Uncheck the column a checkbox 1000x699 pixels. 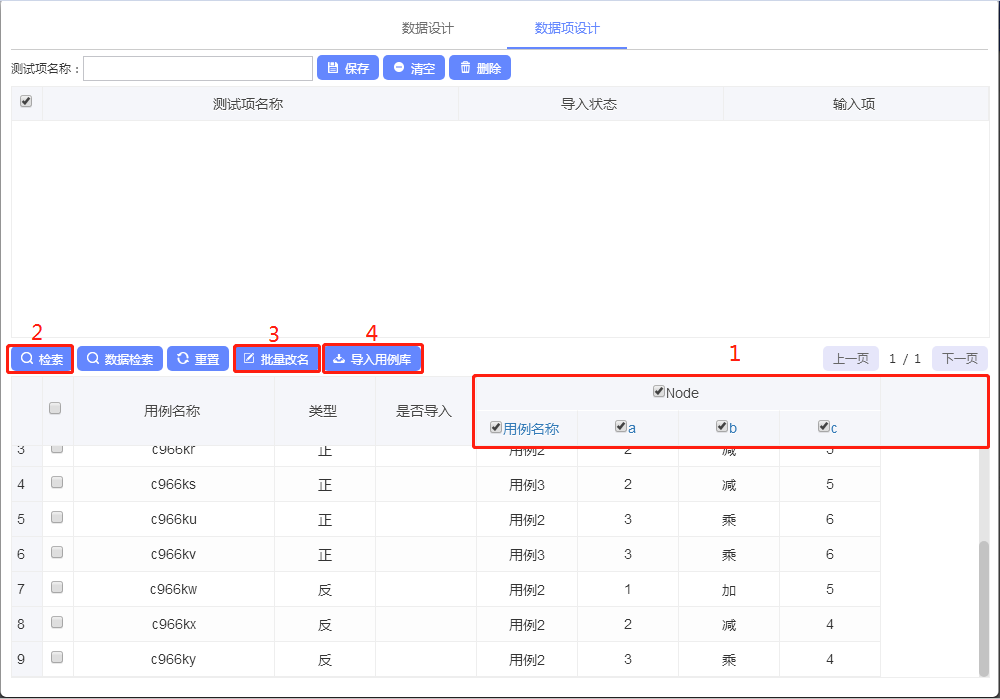click(621, 427)
